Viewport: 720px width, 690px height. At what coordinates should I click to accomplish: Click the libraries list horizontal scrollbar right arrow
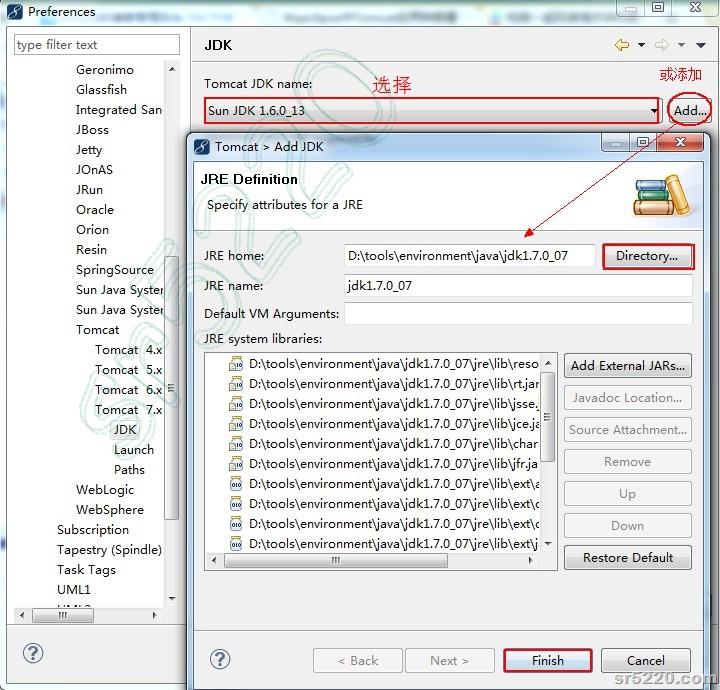[x=531, y=561]
